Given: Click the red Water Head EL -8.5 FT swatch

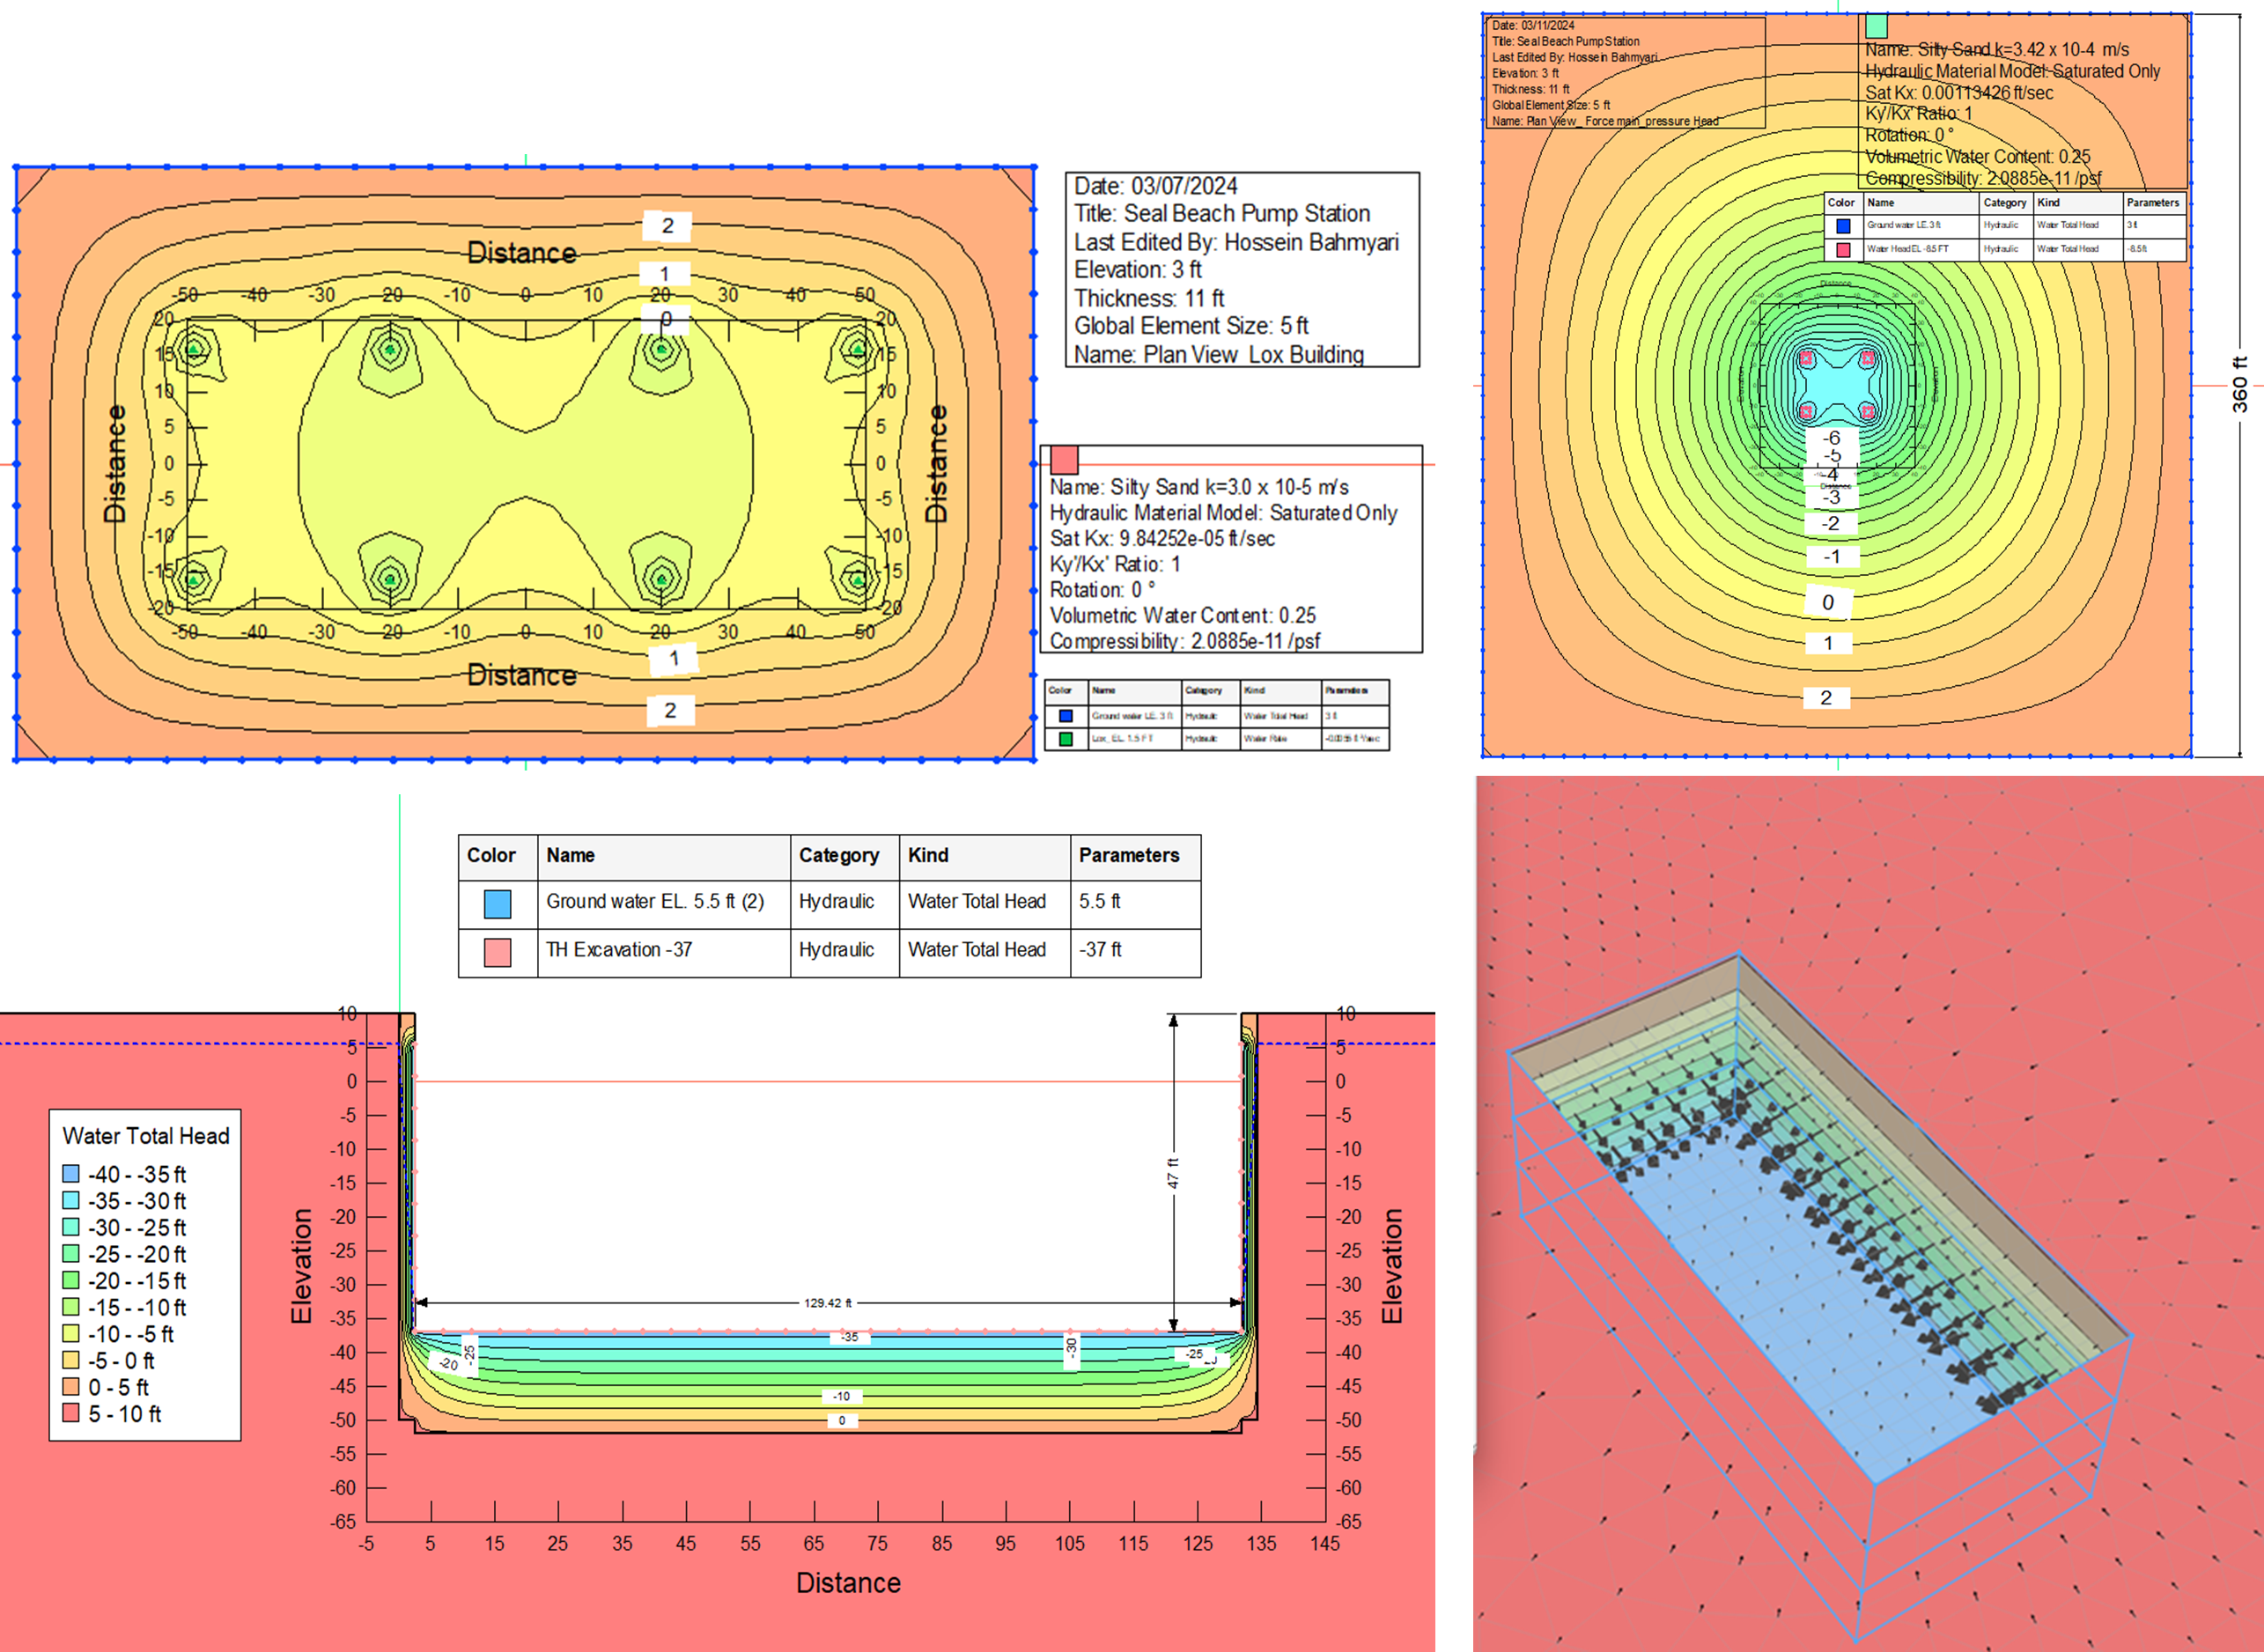Looking at the screenshot, I should click(1843, 249).
